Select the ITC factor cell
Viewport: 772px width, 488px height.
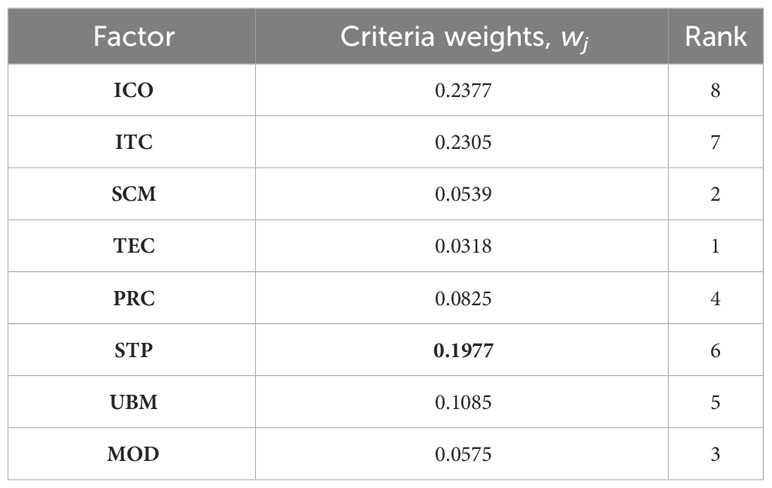coord(133,142)
